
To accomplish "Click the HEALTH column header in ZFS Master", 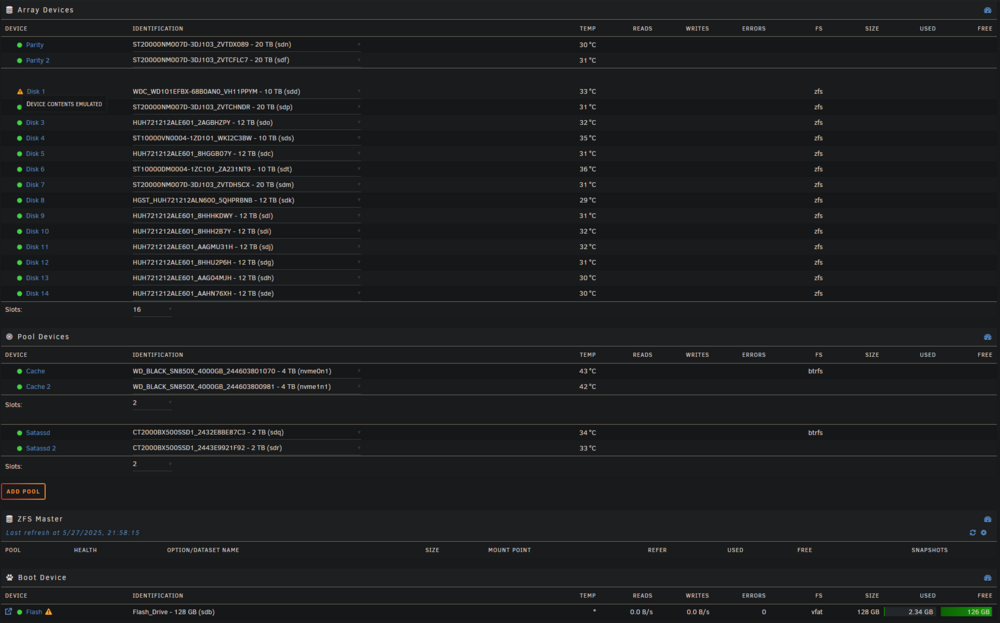I will (x=85, y=550).
